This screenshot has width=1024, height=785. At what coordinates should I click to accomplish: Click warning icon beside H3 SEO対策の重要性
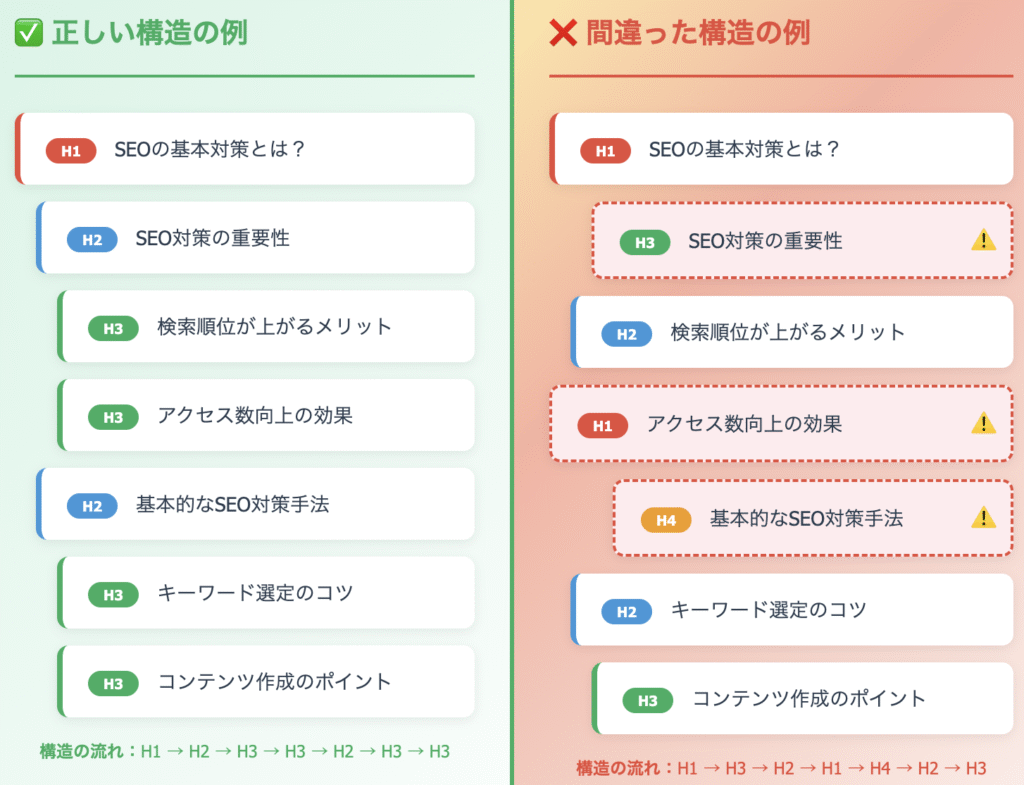point(983,240)
